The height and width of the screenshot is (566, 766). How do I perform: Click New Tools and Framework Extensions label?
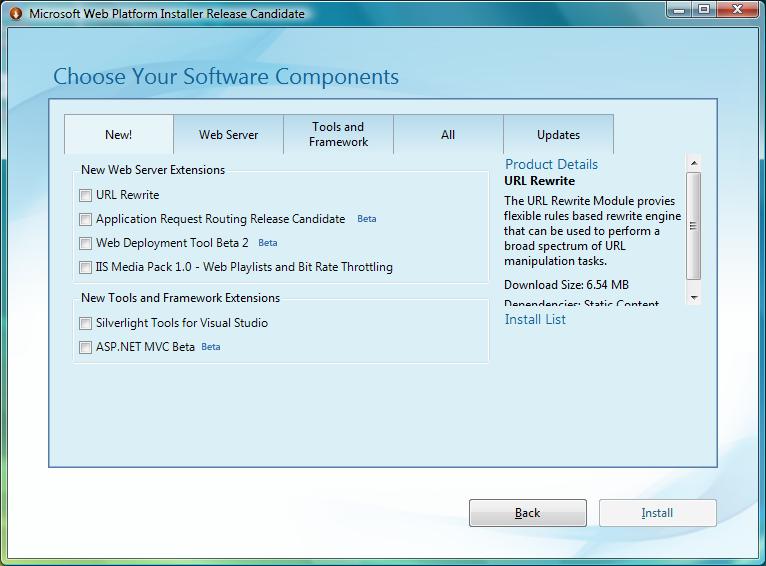pyautogui.click(x=180, y=298)
